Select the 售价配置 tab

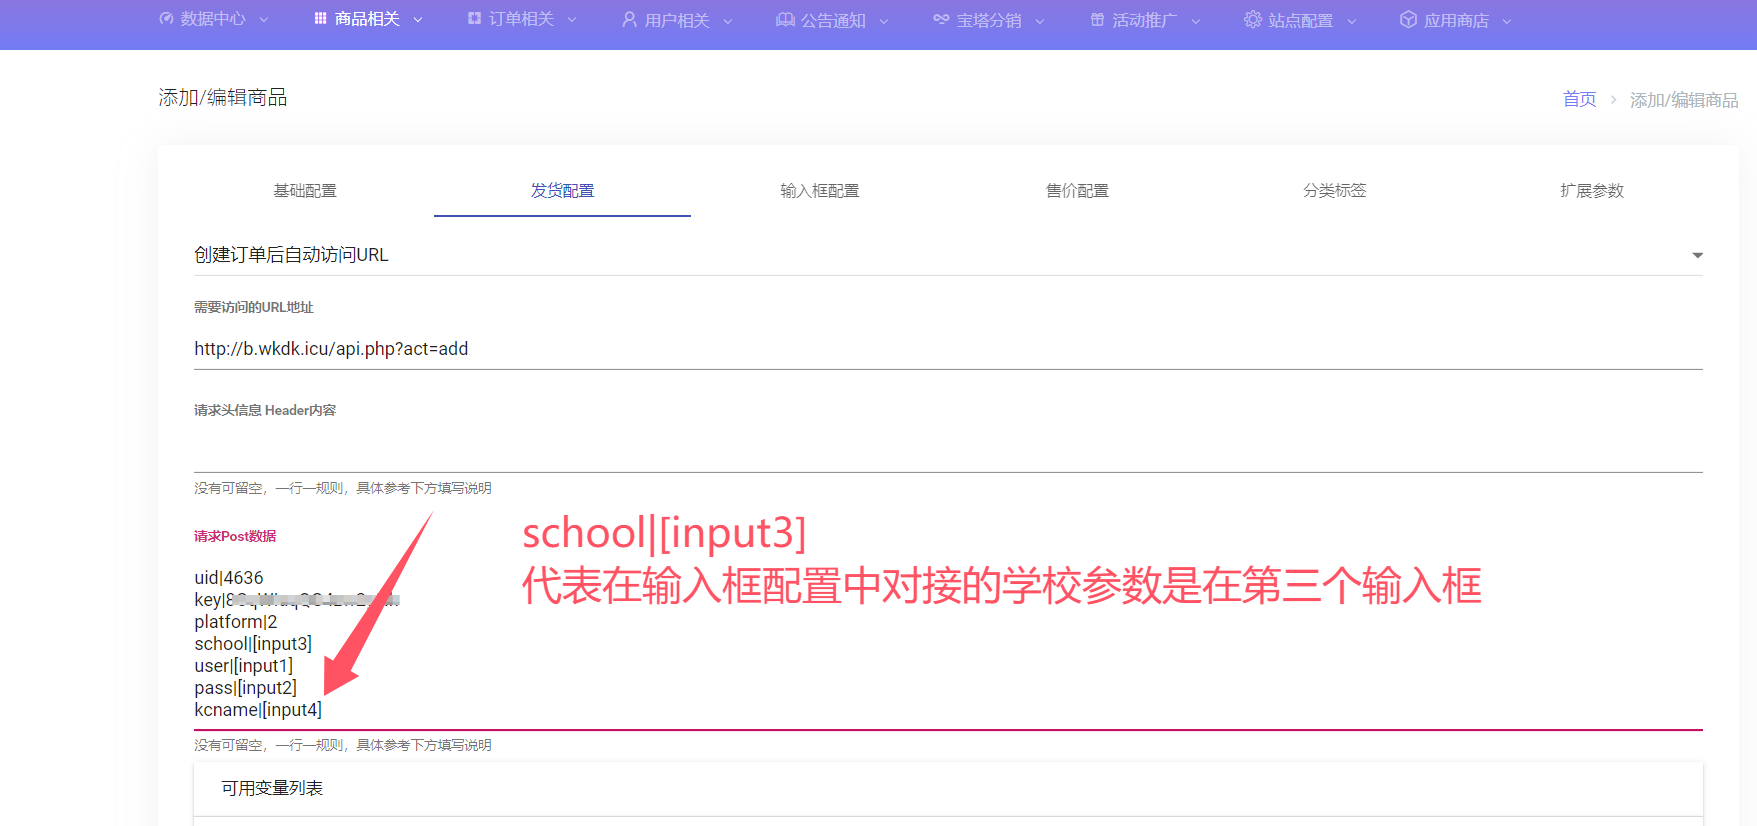tap(1077, 191)
